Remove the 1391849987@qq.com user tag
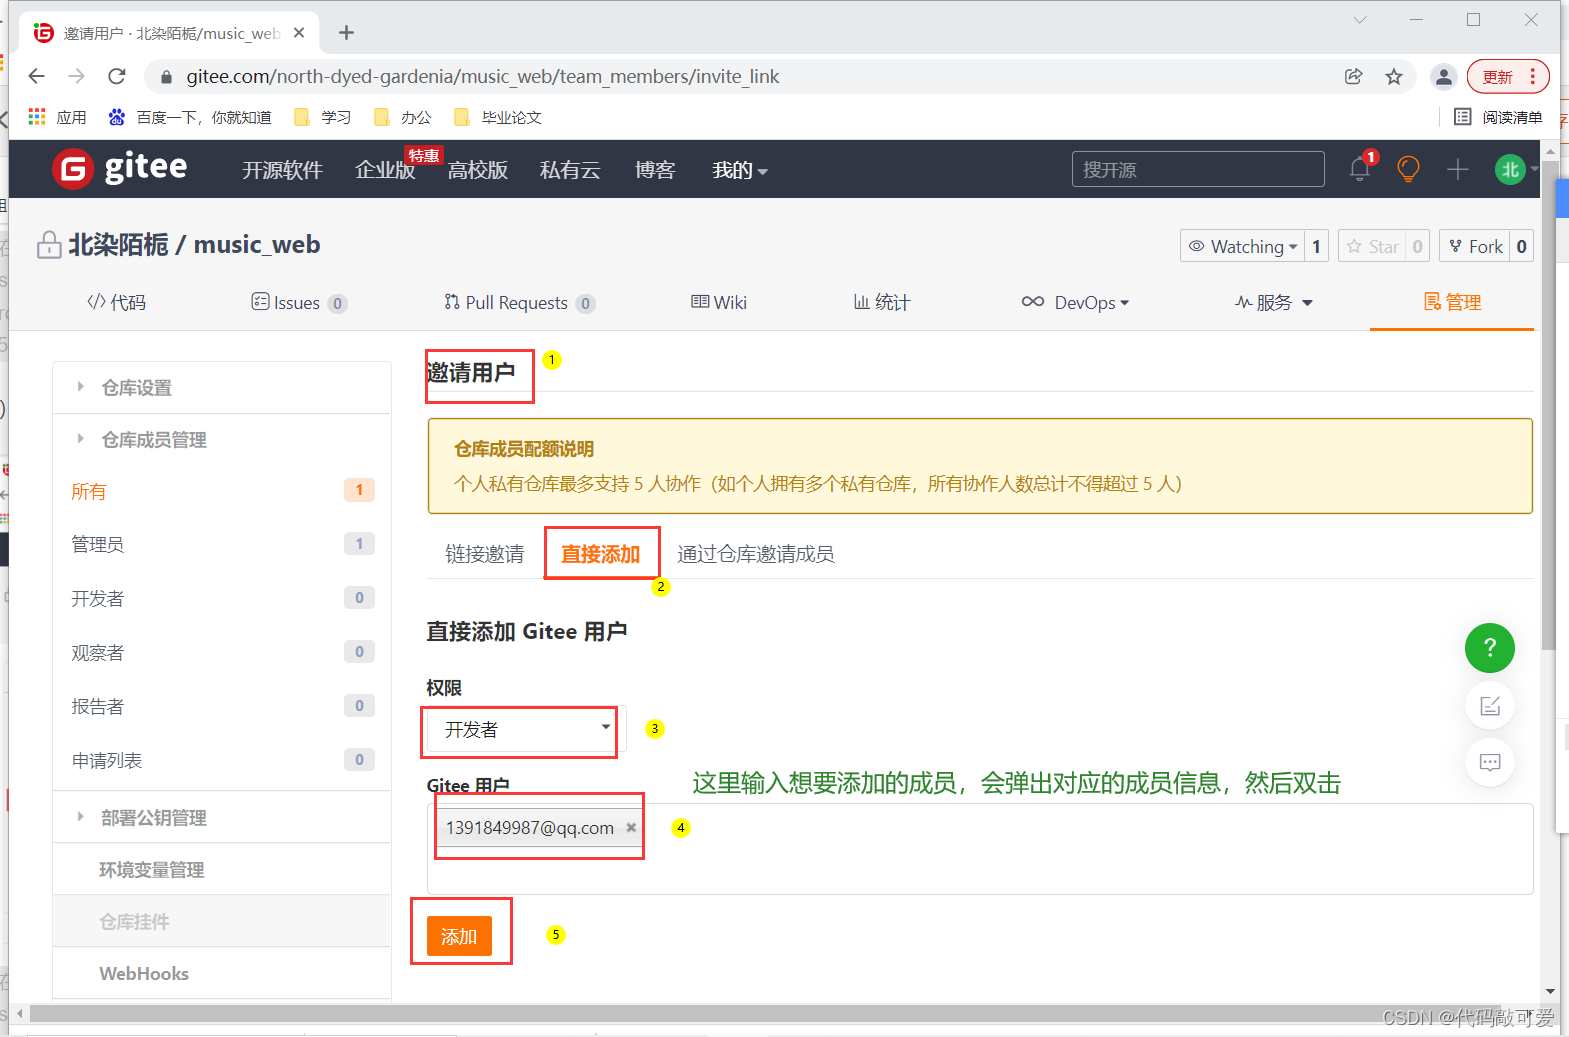Image resolution: width=1569 pixels, height=1037 pixels. coord(631,827)
